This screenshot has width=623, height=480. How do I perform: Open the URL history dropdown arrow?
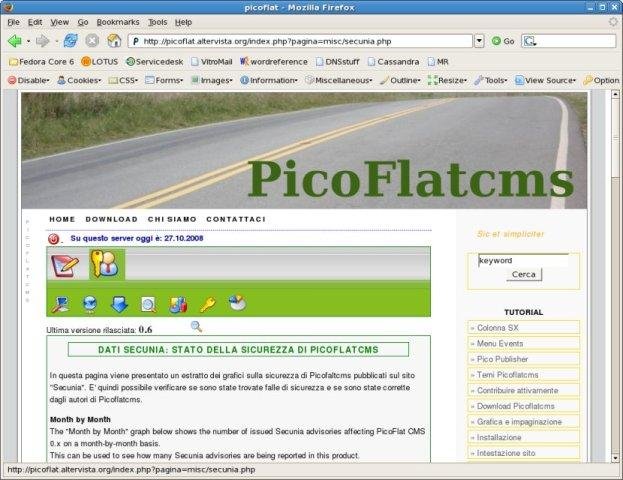(x=479, y=41)
